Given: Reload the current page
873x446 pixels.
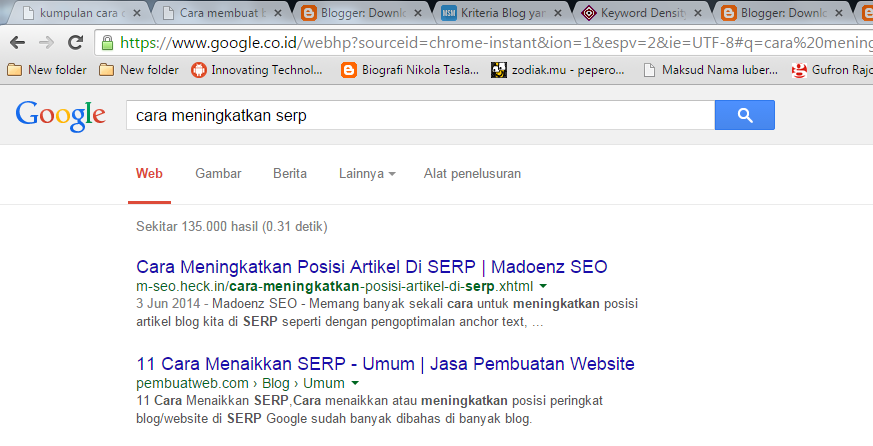Looking at the screenshot, I should tap(75, 42).
